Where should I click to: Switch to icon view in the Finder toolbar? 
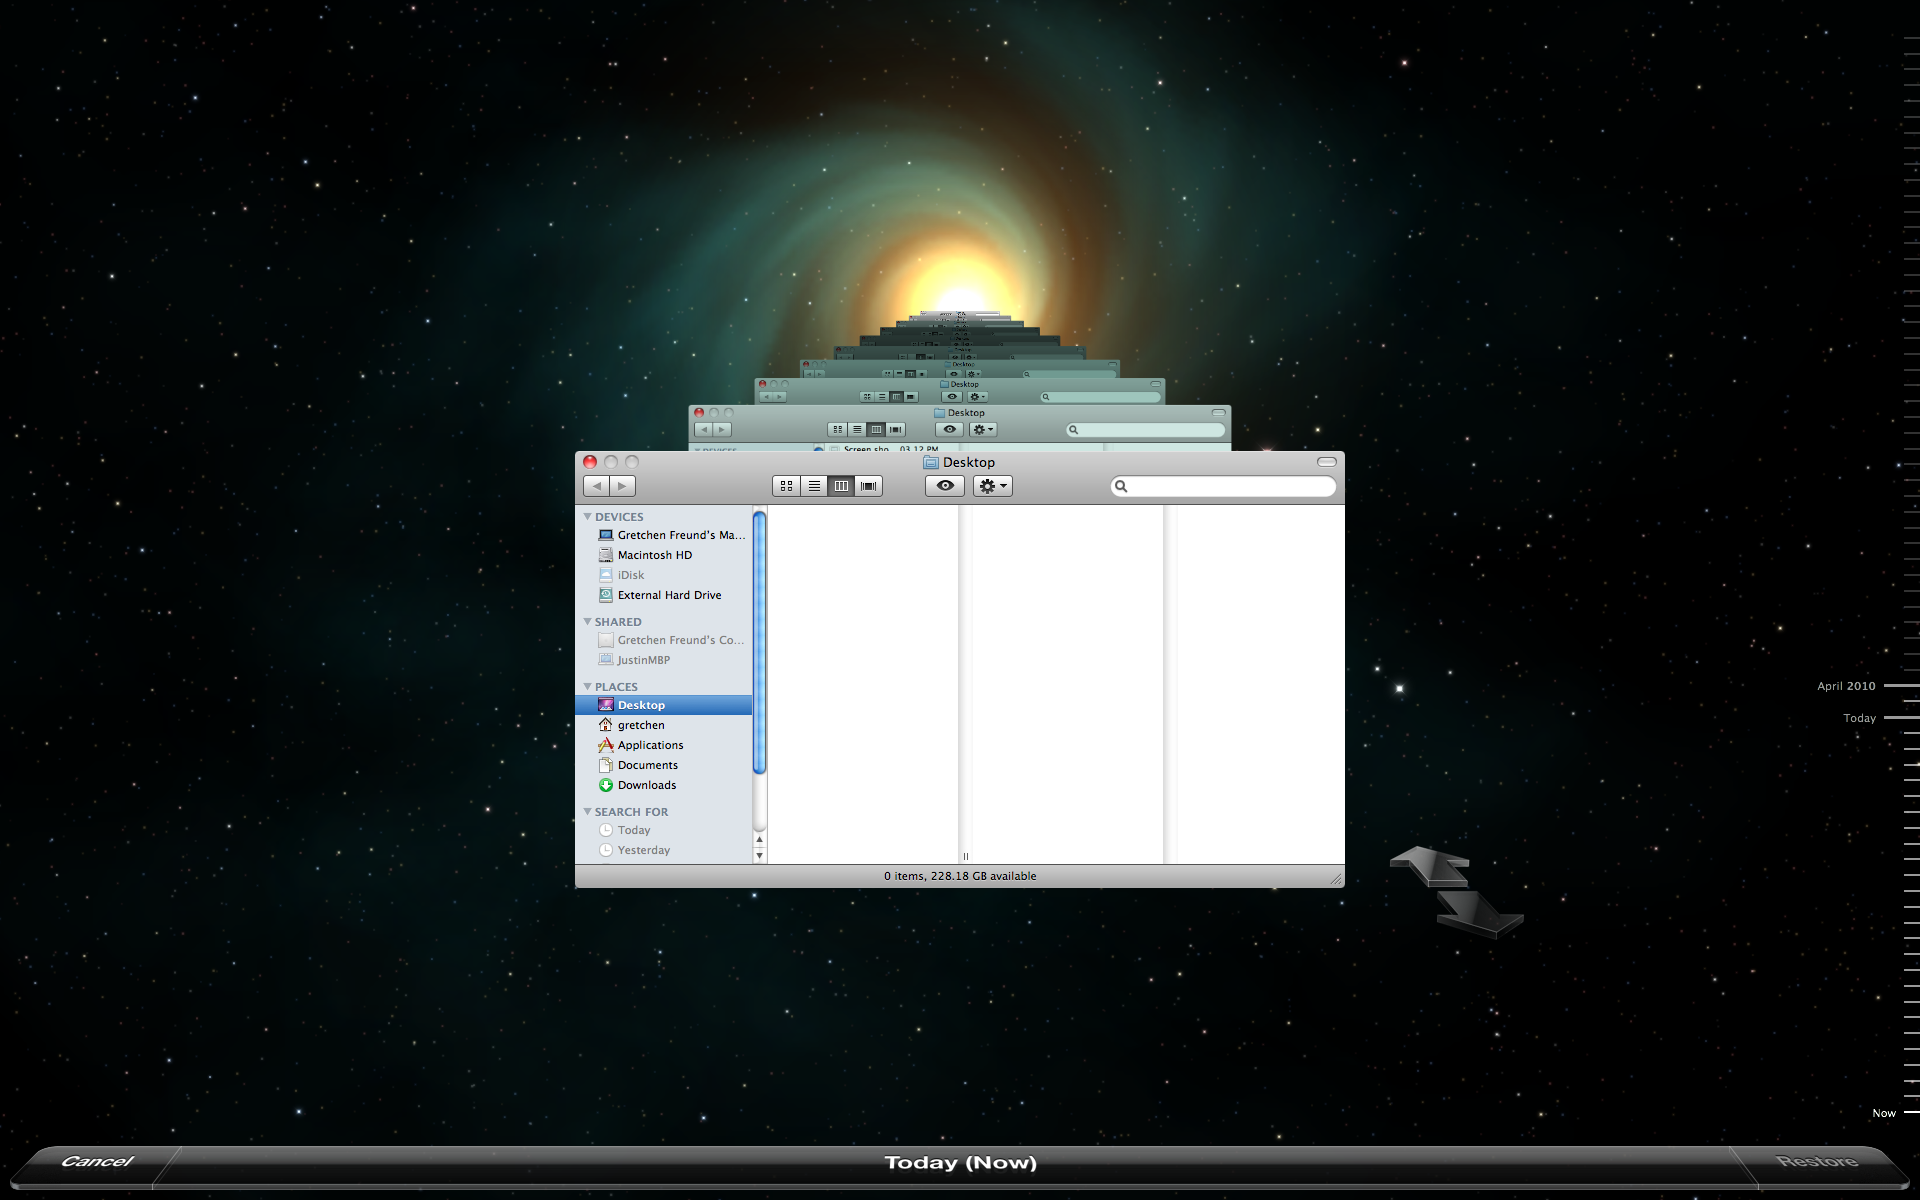click(x=786, y=486)
